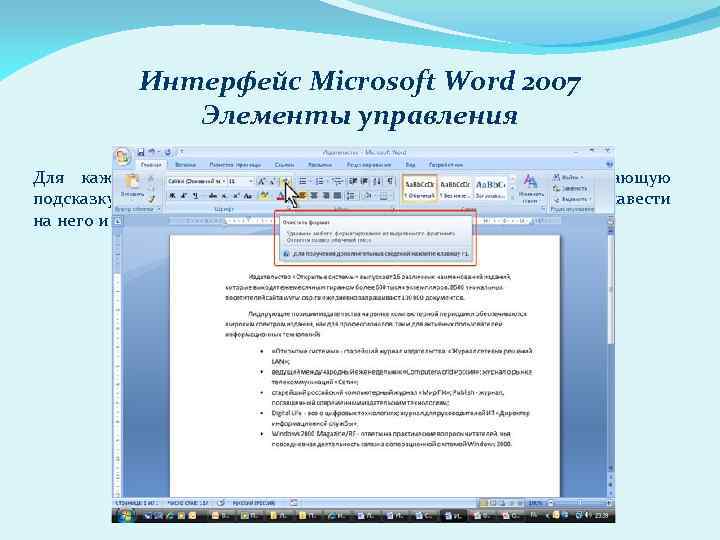This screenshot has height=540, width=720.
Task: Click the yellow text highlight color button
Action: pyautogui.click(x=264, y=196)
